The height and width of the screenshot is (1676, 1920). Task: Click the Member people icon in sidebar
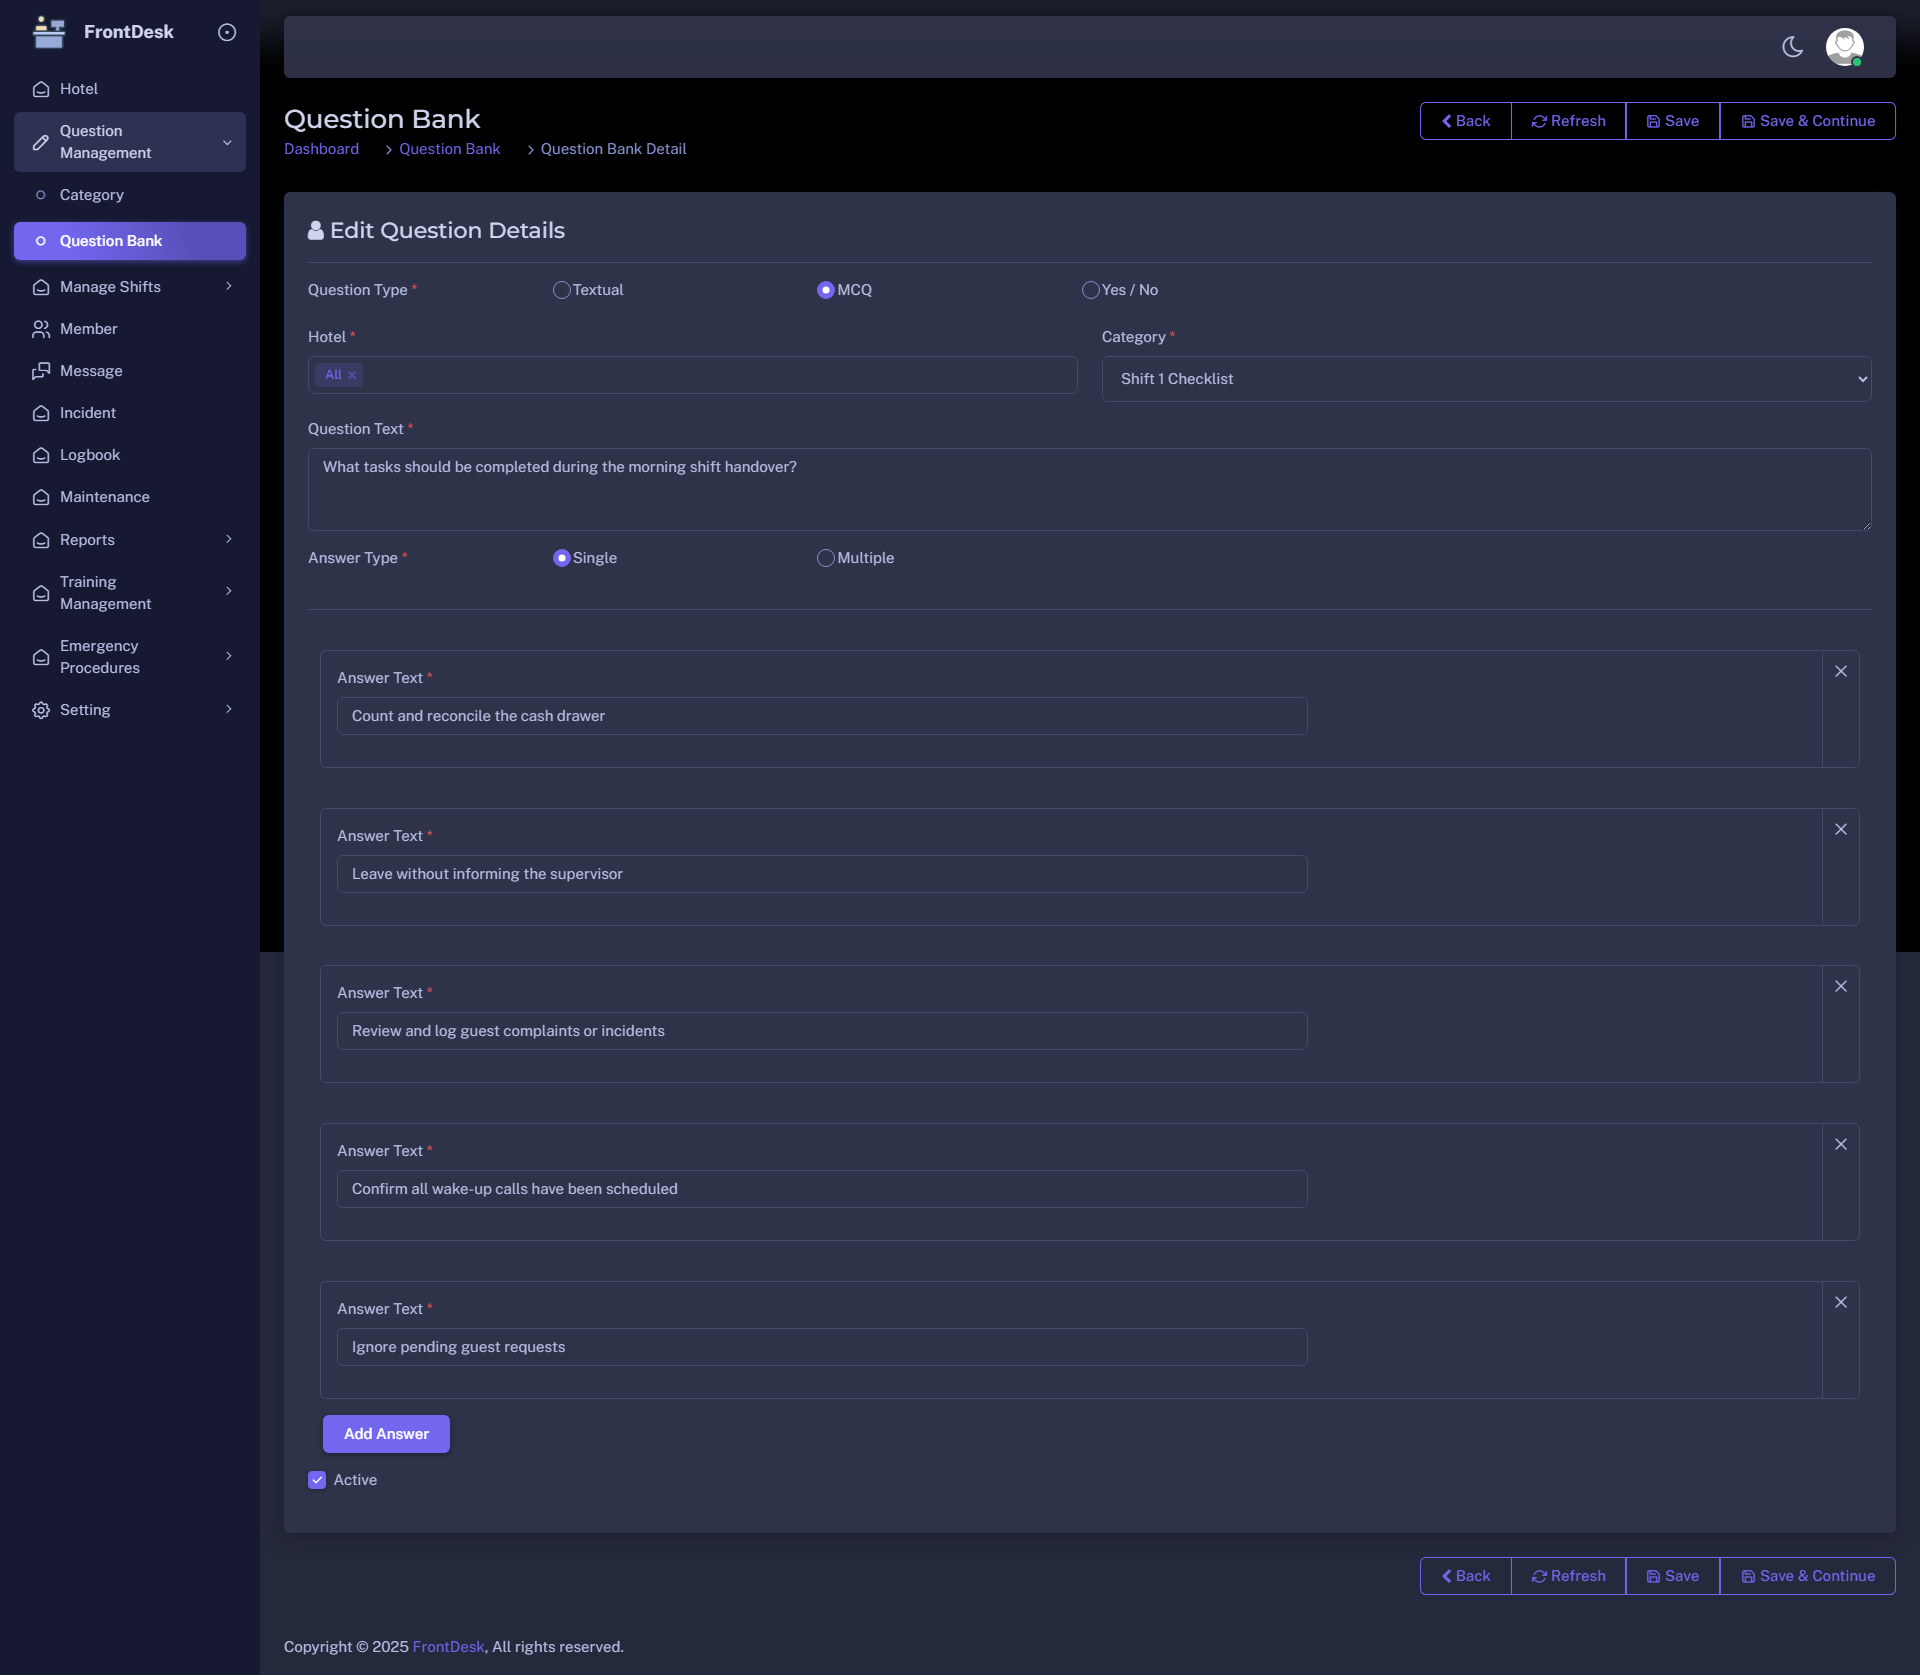41,329
